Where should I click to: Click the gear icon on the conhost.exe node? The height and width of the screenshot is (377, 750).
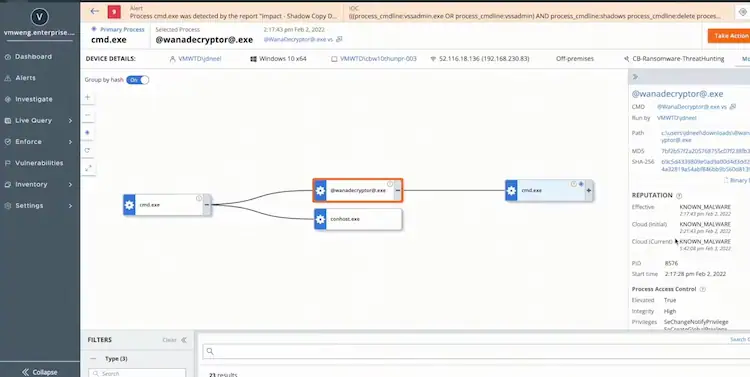click(320, 219)
